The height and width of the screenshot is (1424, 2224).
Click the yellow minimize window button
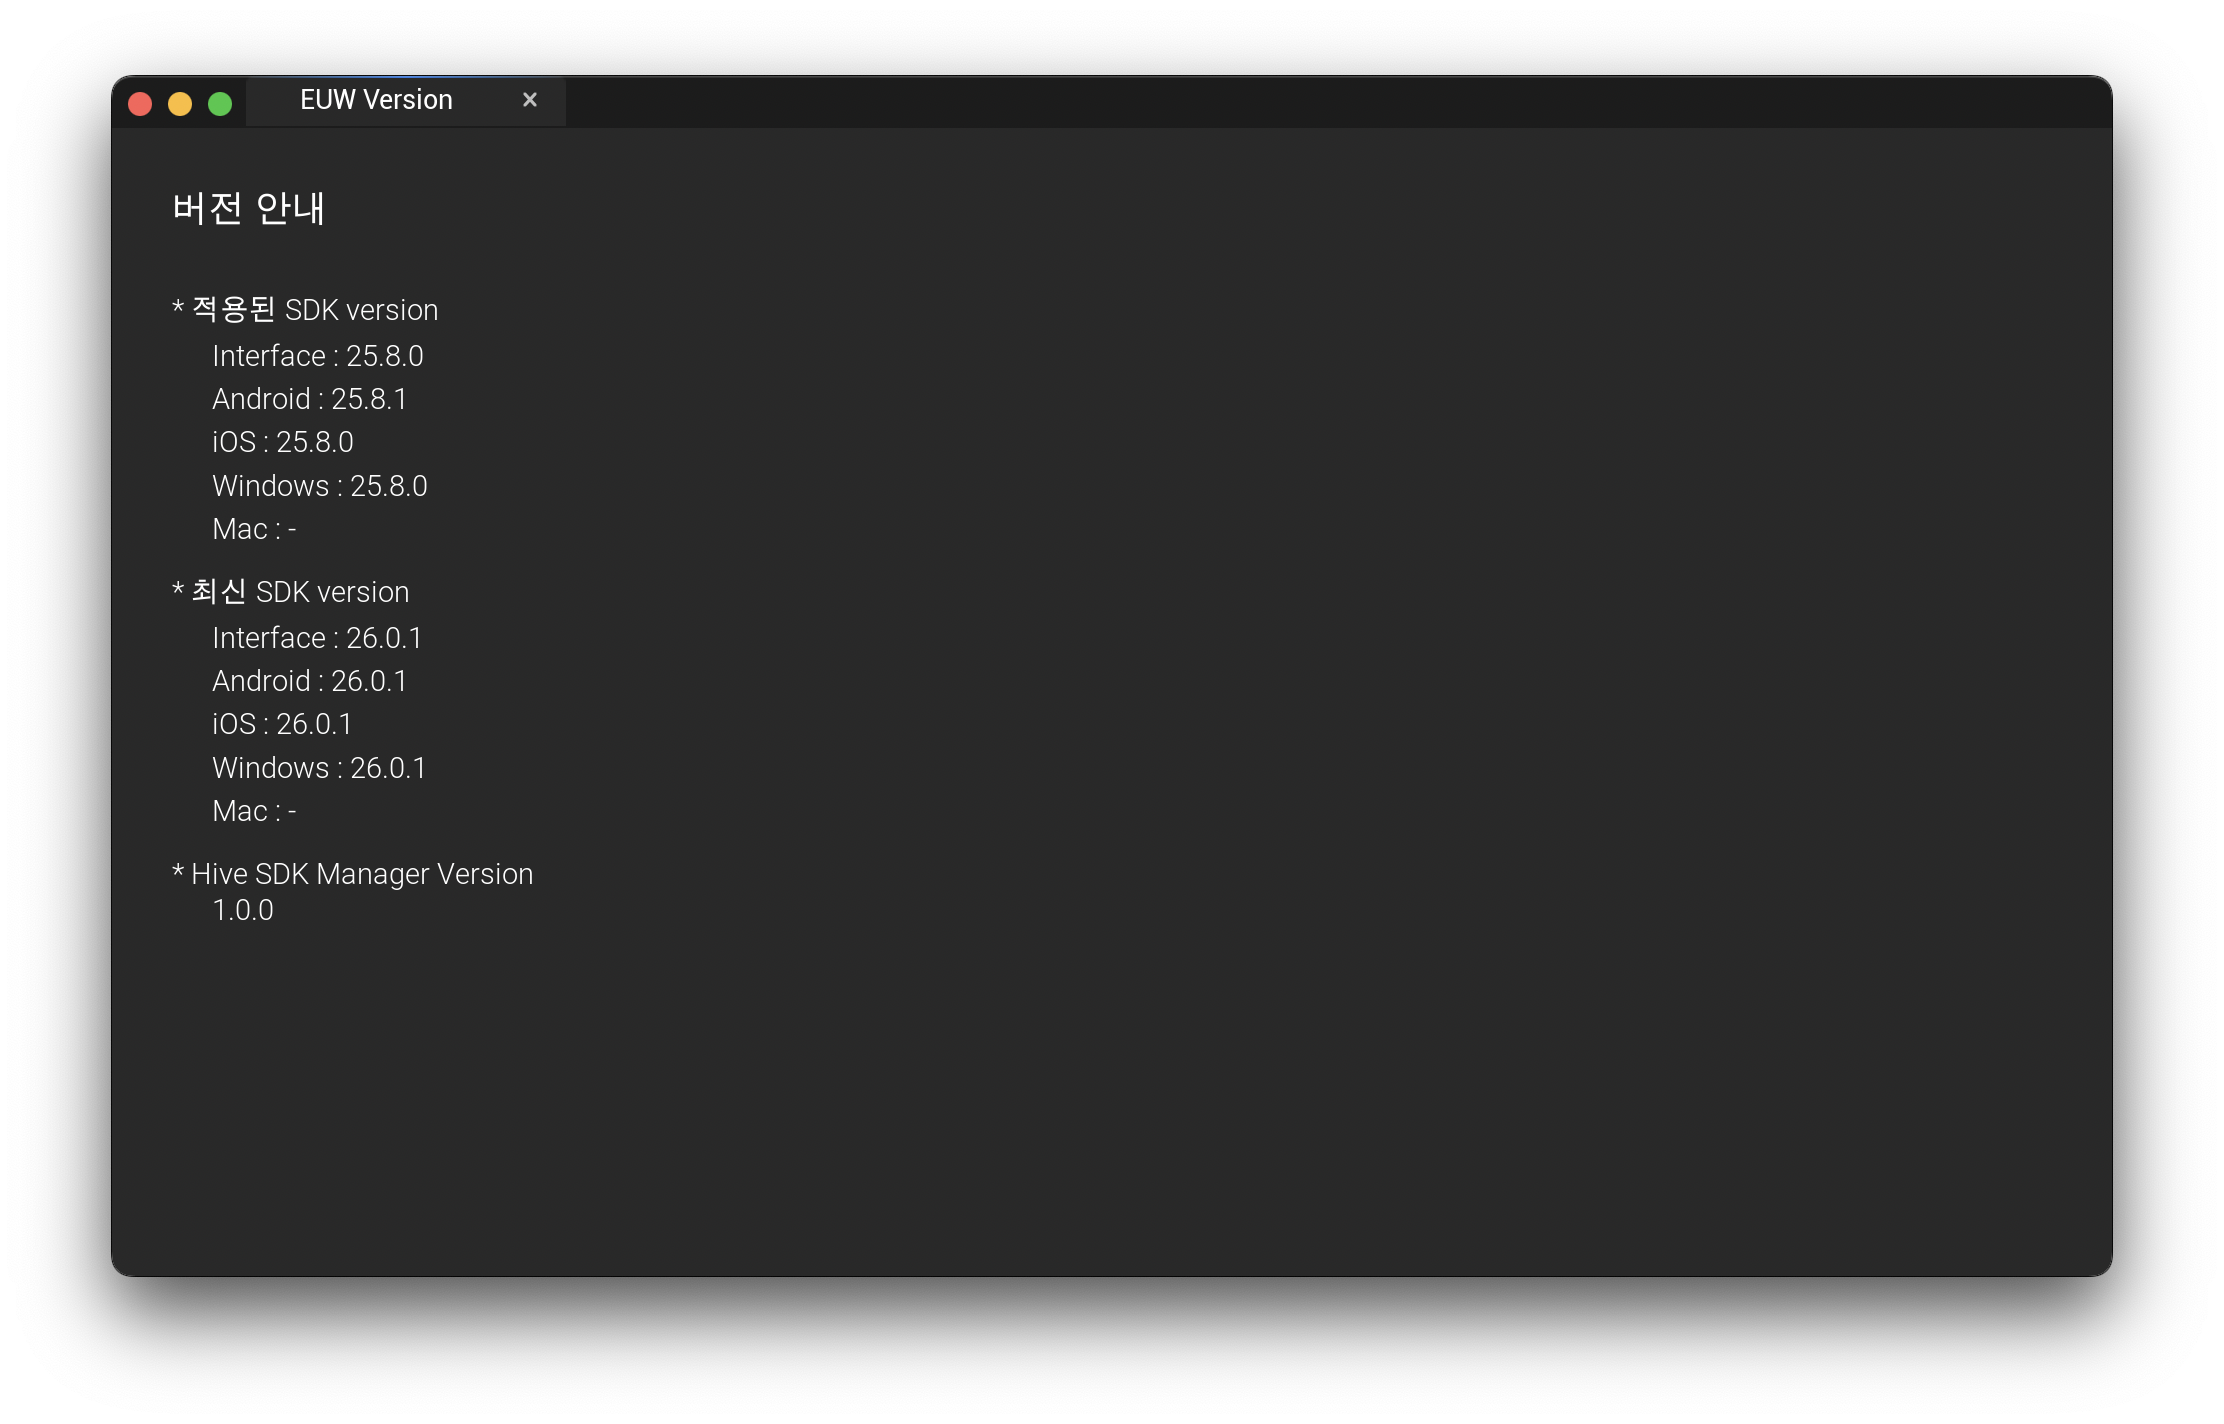[180, 104]
